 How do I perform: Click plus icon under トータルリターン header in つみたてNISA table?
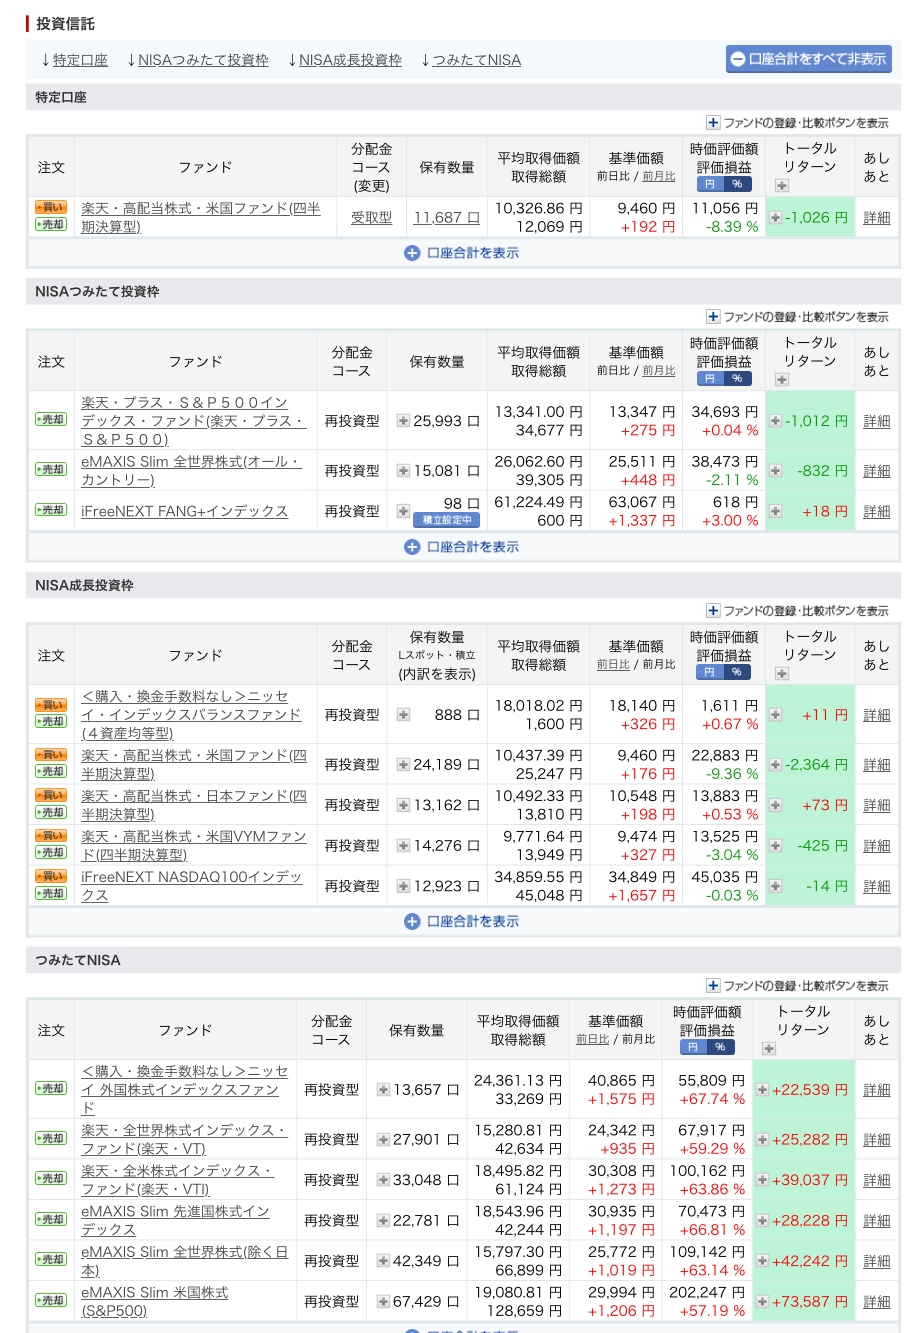(x=769, y=1049)
